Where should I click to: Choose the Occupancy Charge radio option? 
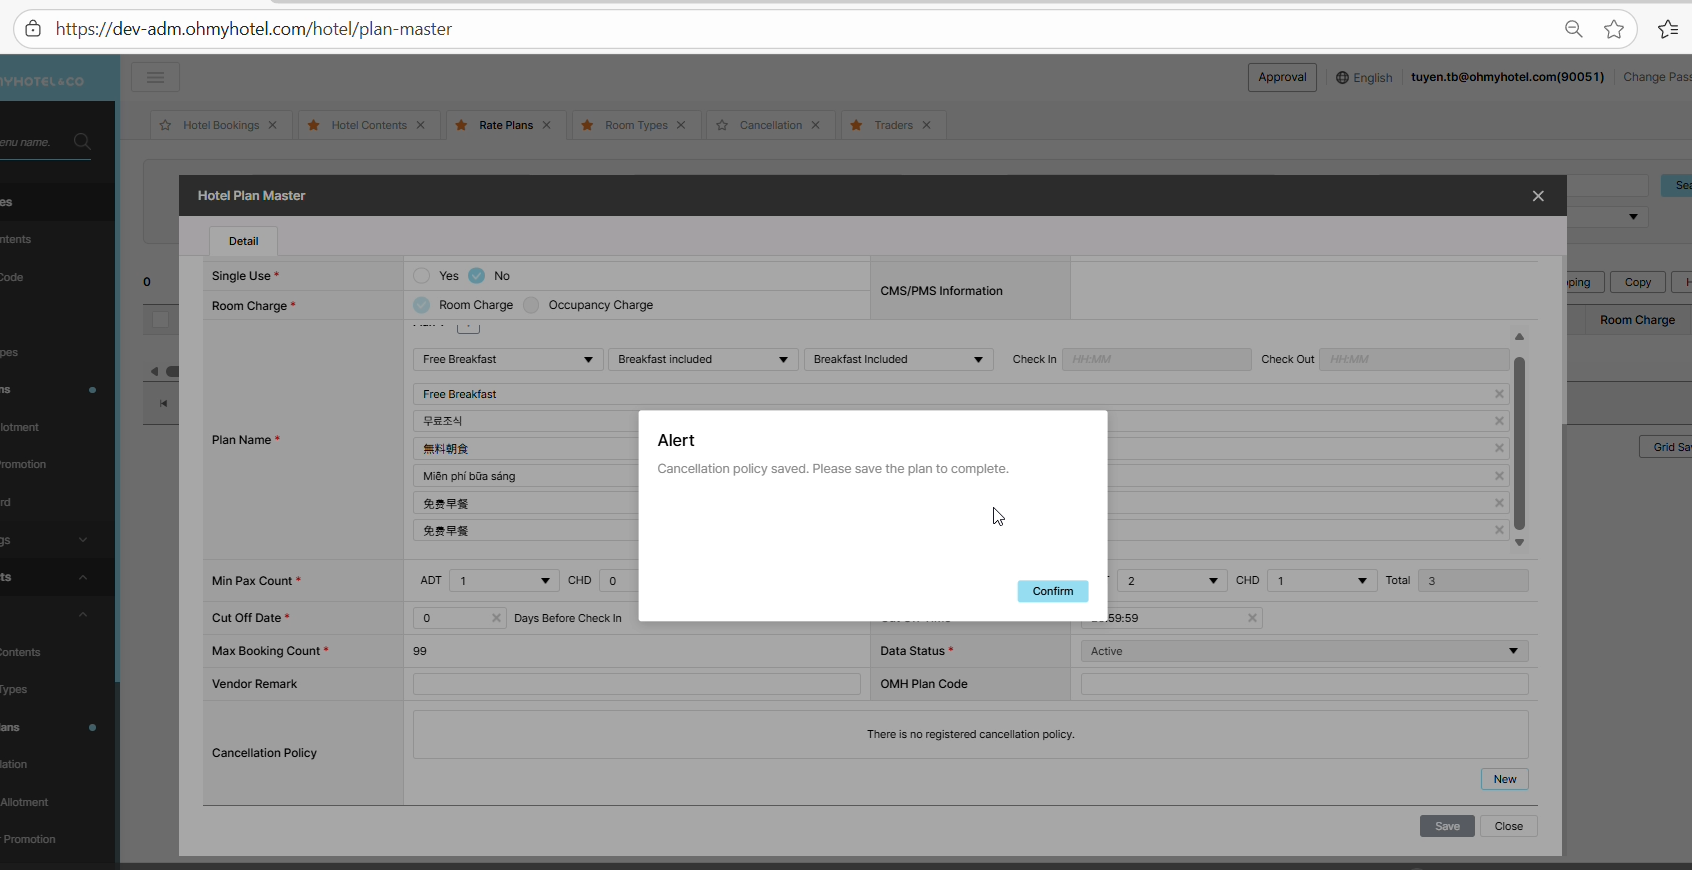click(x=532, y=305)
